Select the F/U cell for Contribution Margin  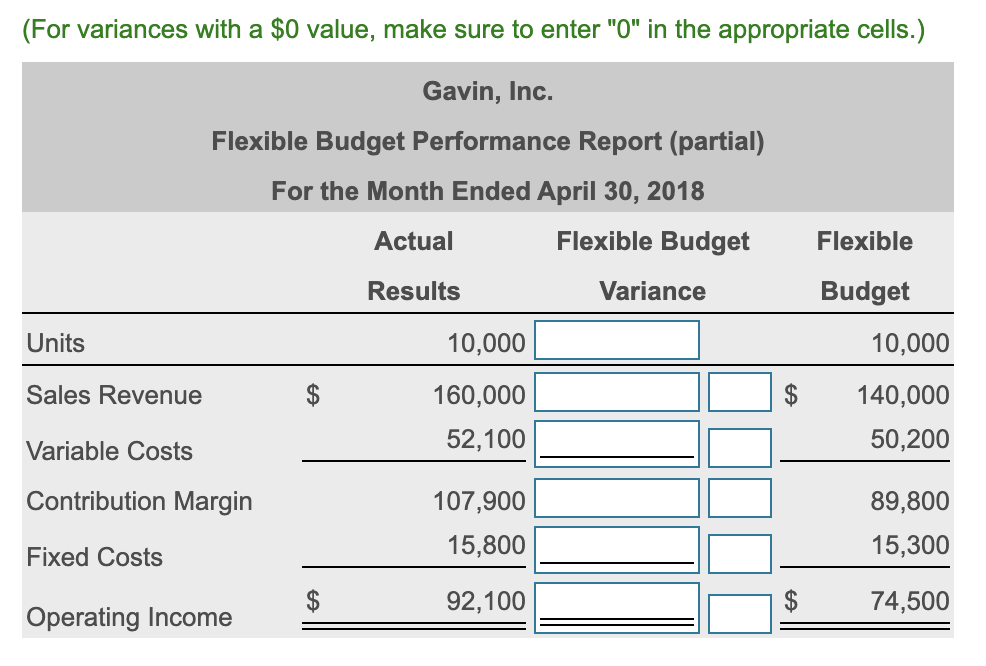click(739, 498)
